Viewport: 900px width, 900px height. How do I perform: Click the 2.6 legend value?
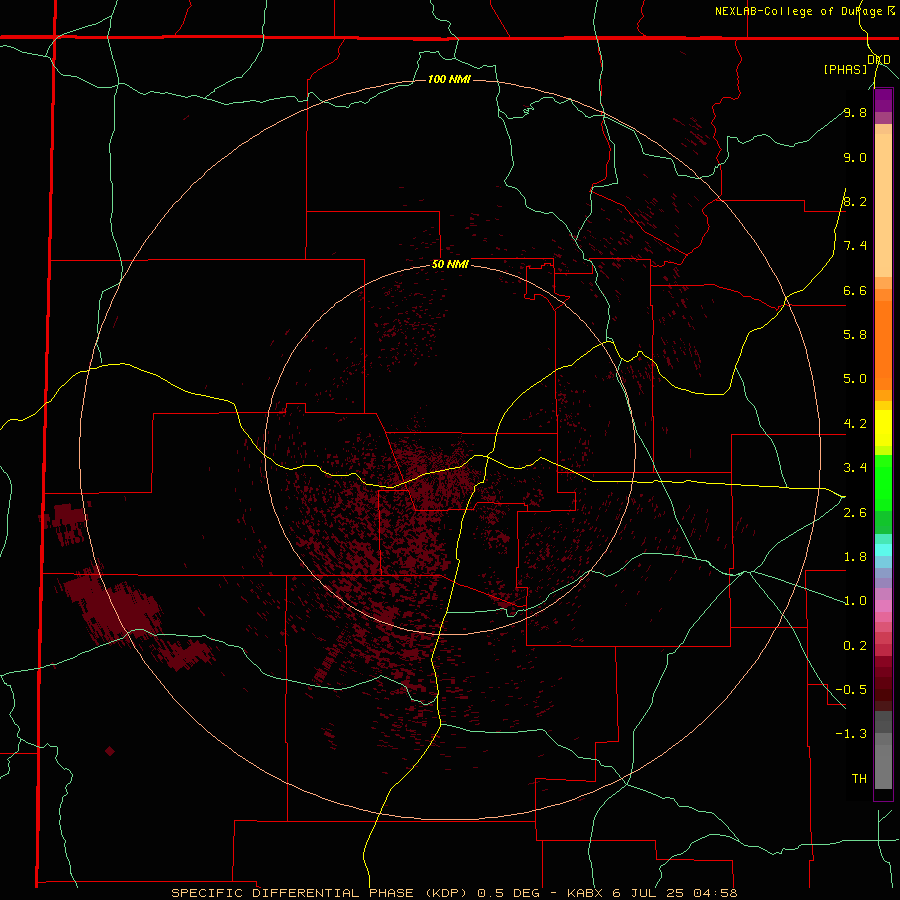[x=855, y=513]
